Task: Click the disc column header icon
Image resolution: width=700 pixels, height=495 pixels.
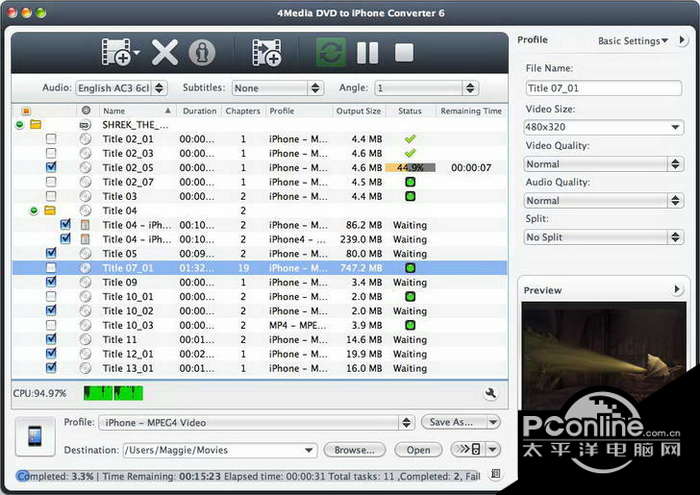Action: point(86,110)
